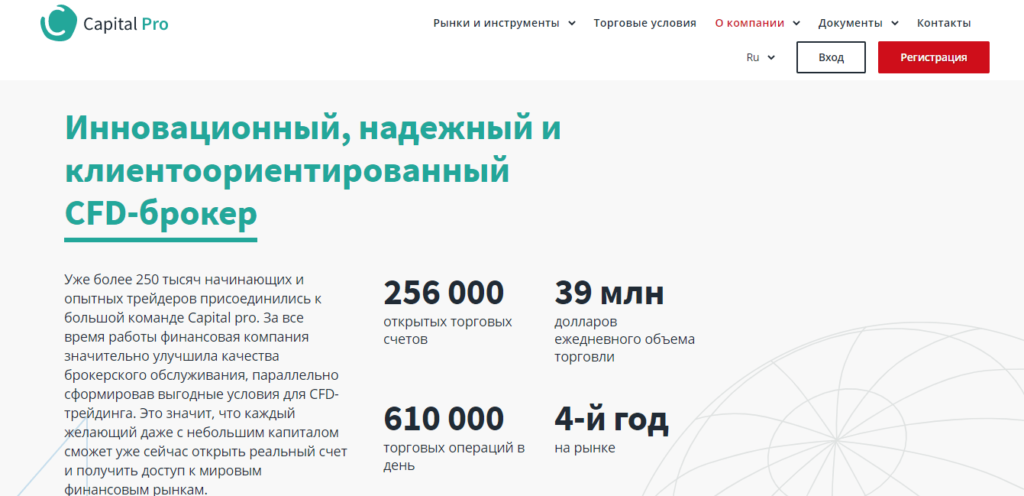Click the heading word 'клиентоориентированный'
Screen dimensions: 1024x496
pyautogui.click(x=287, y=172)
